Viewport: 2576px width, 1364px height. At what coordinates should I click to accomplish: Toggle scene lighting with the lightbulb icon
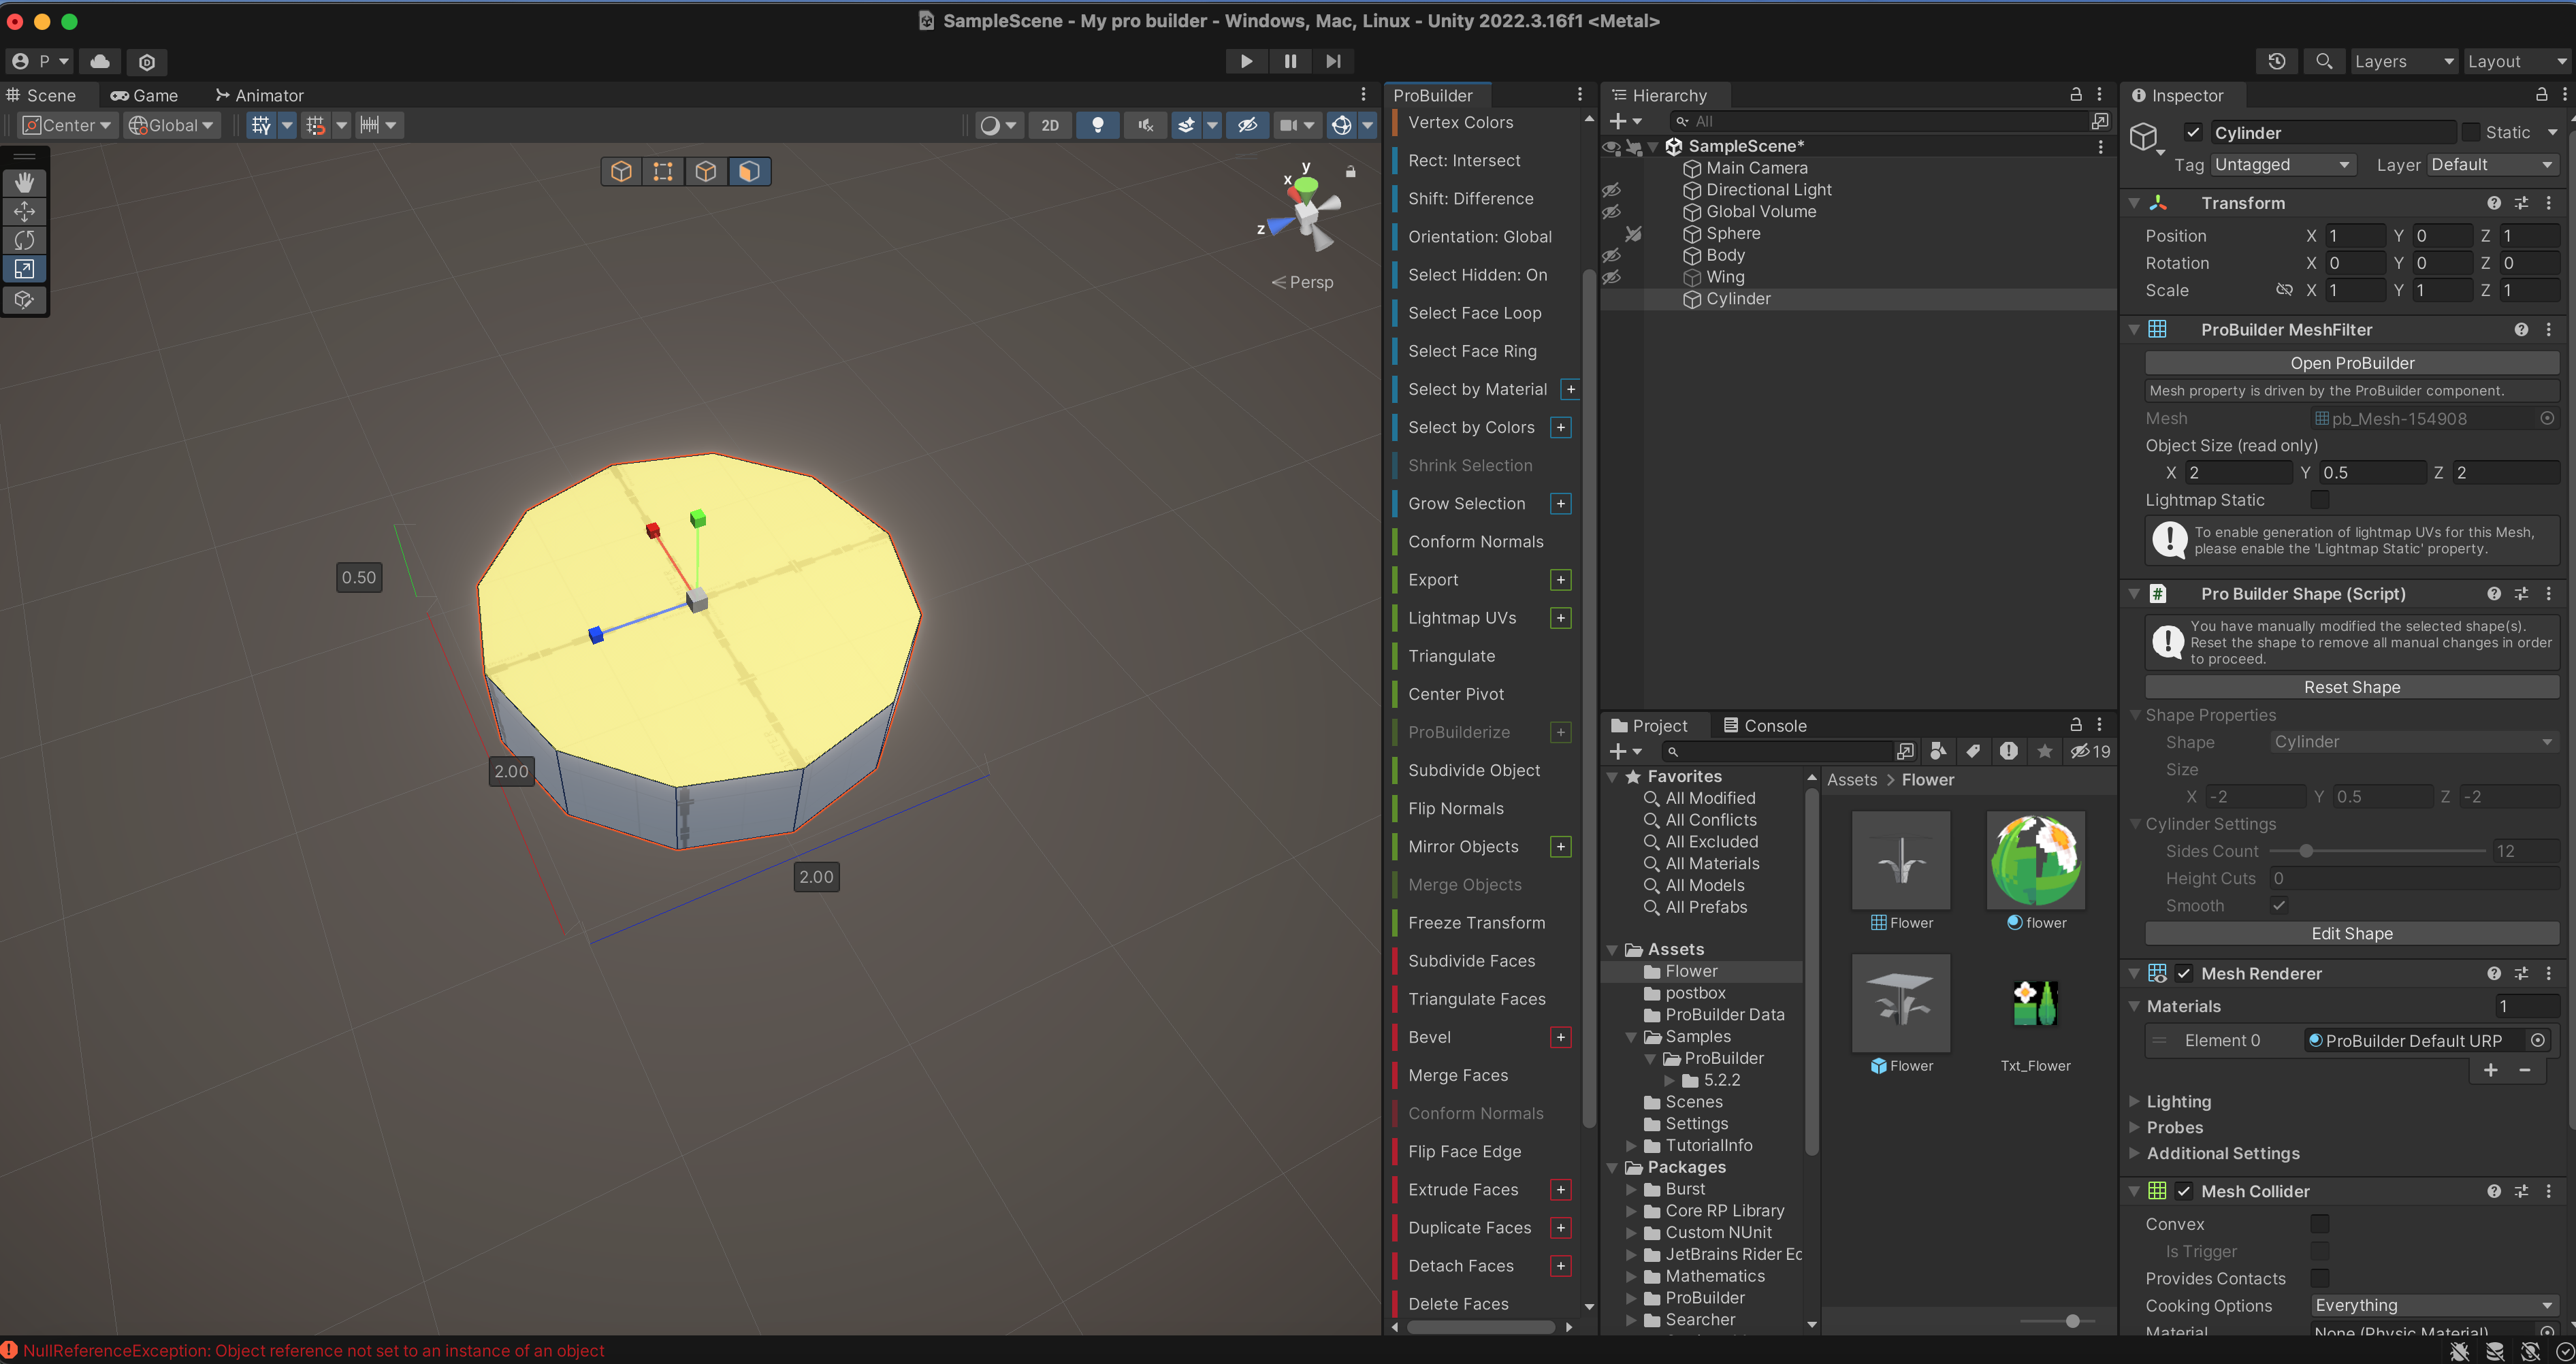(x=1097, y=125)
